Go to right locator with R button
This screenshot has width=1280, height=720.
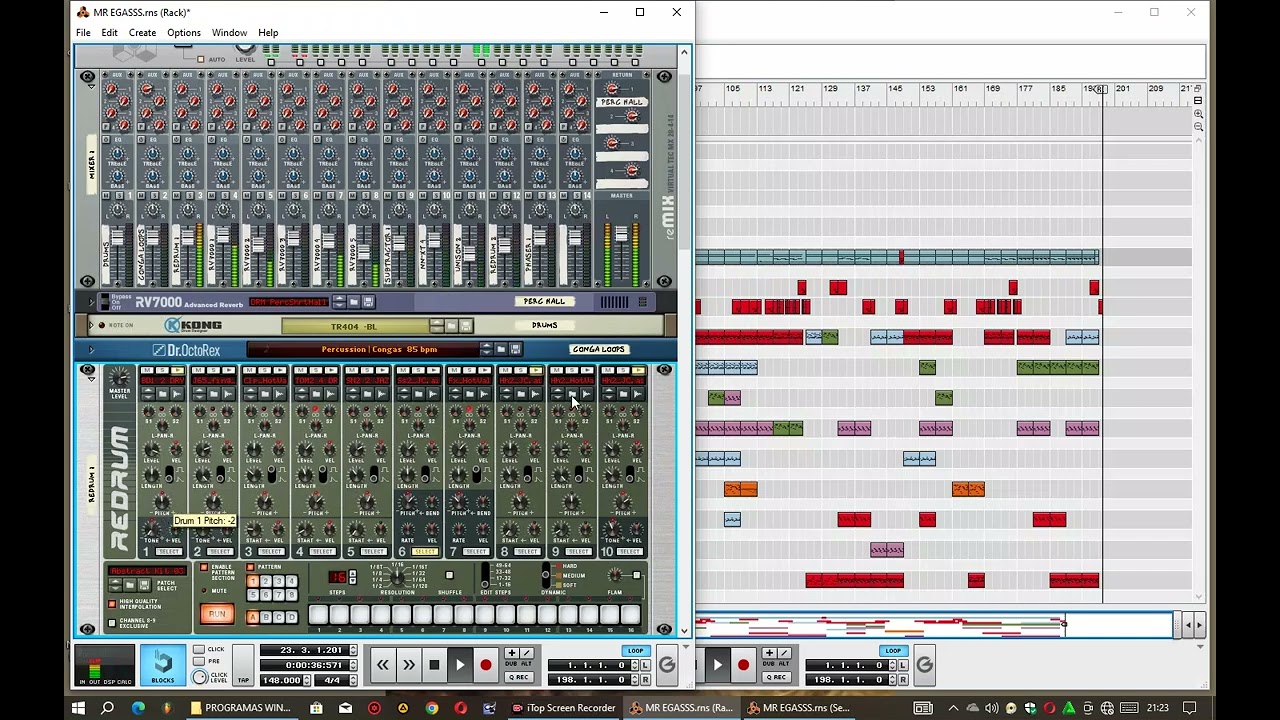[x=645, y=680]
